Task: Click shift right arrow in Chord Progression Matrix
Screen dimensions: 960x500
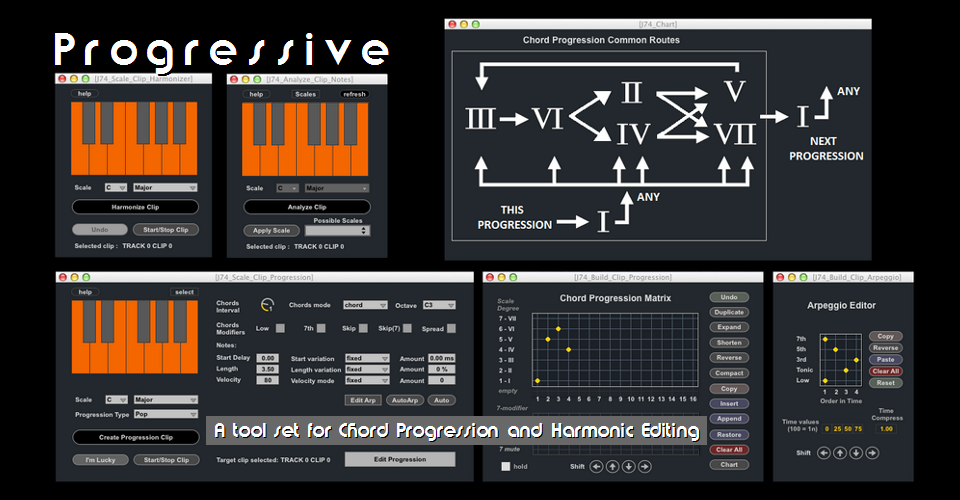Action: pyautogui.click(x=644, y=465)
